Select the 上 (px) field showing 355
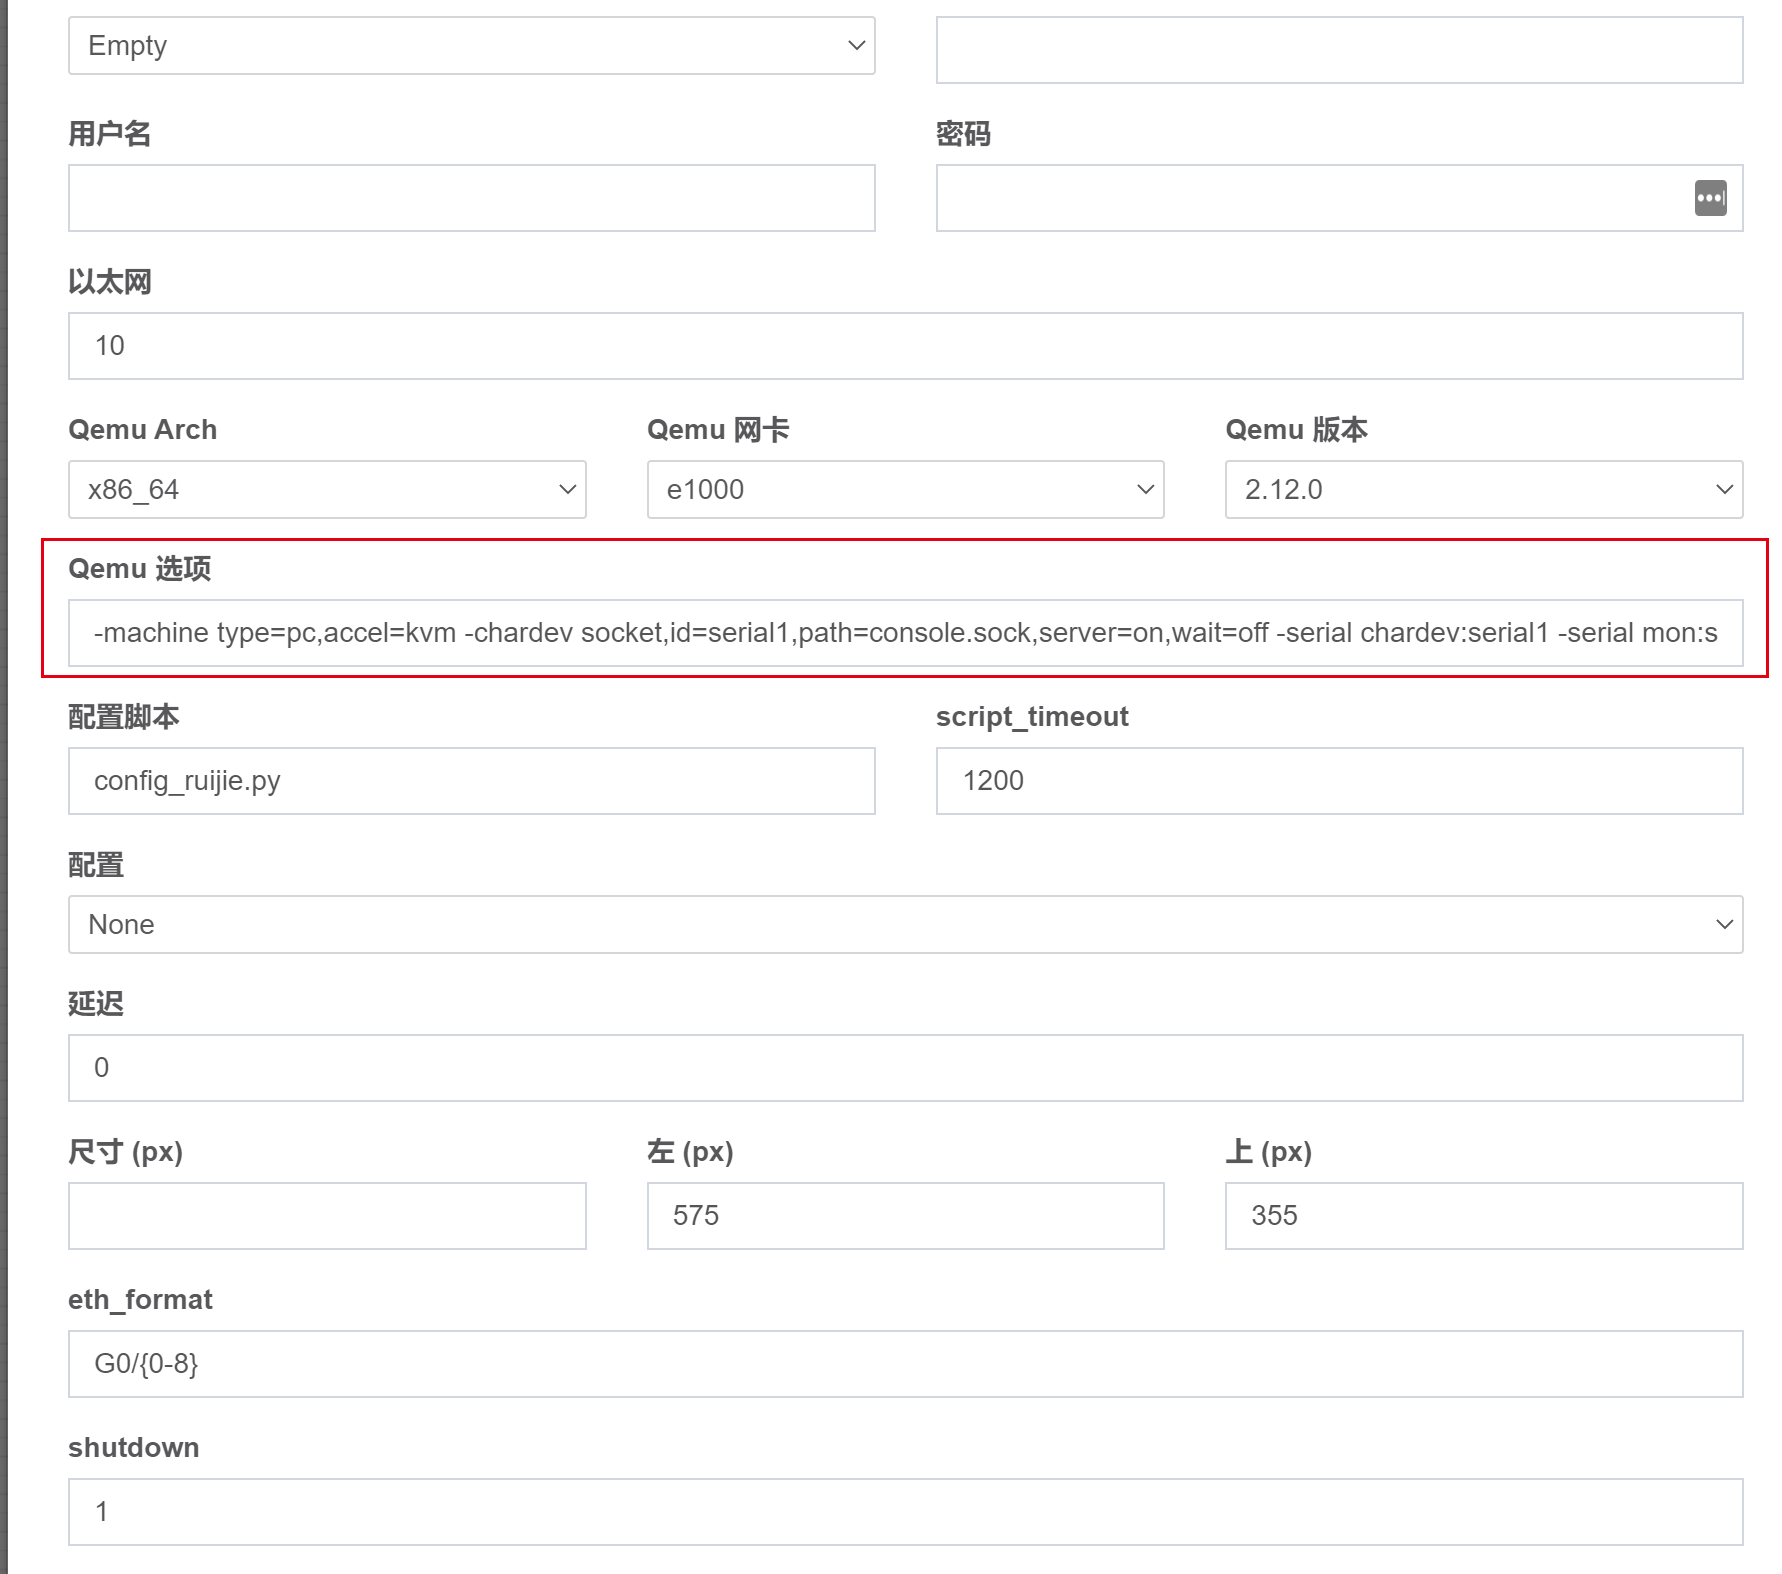 pos(1481,1215)
